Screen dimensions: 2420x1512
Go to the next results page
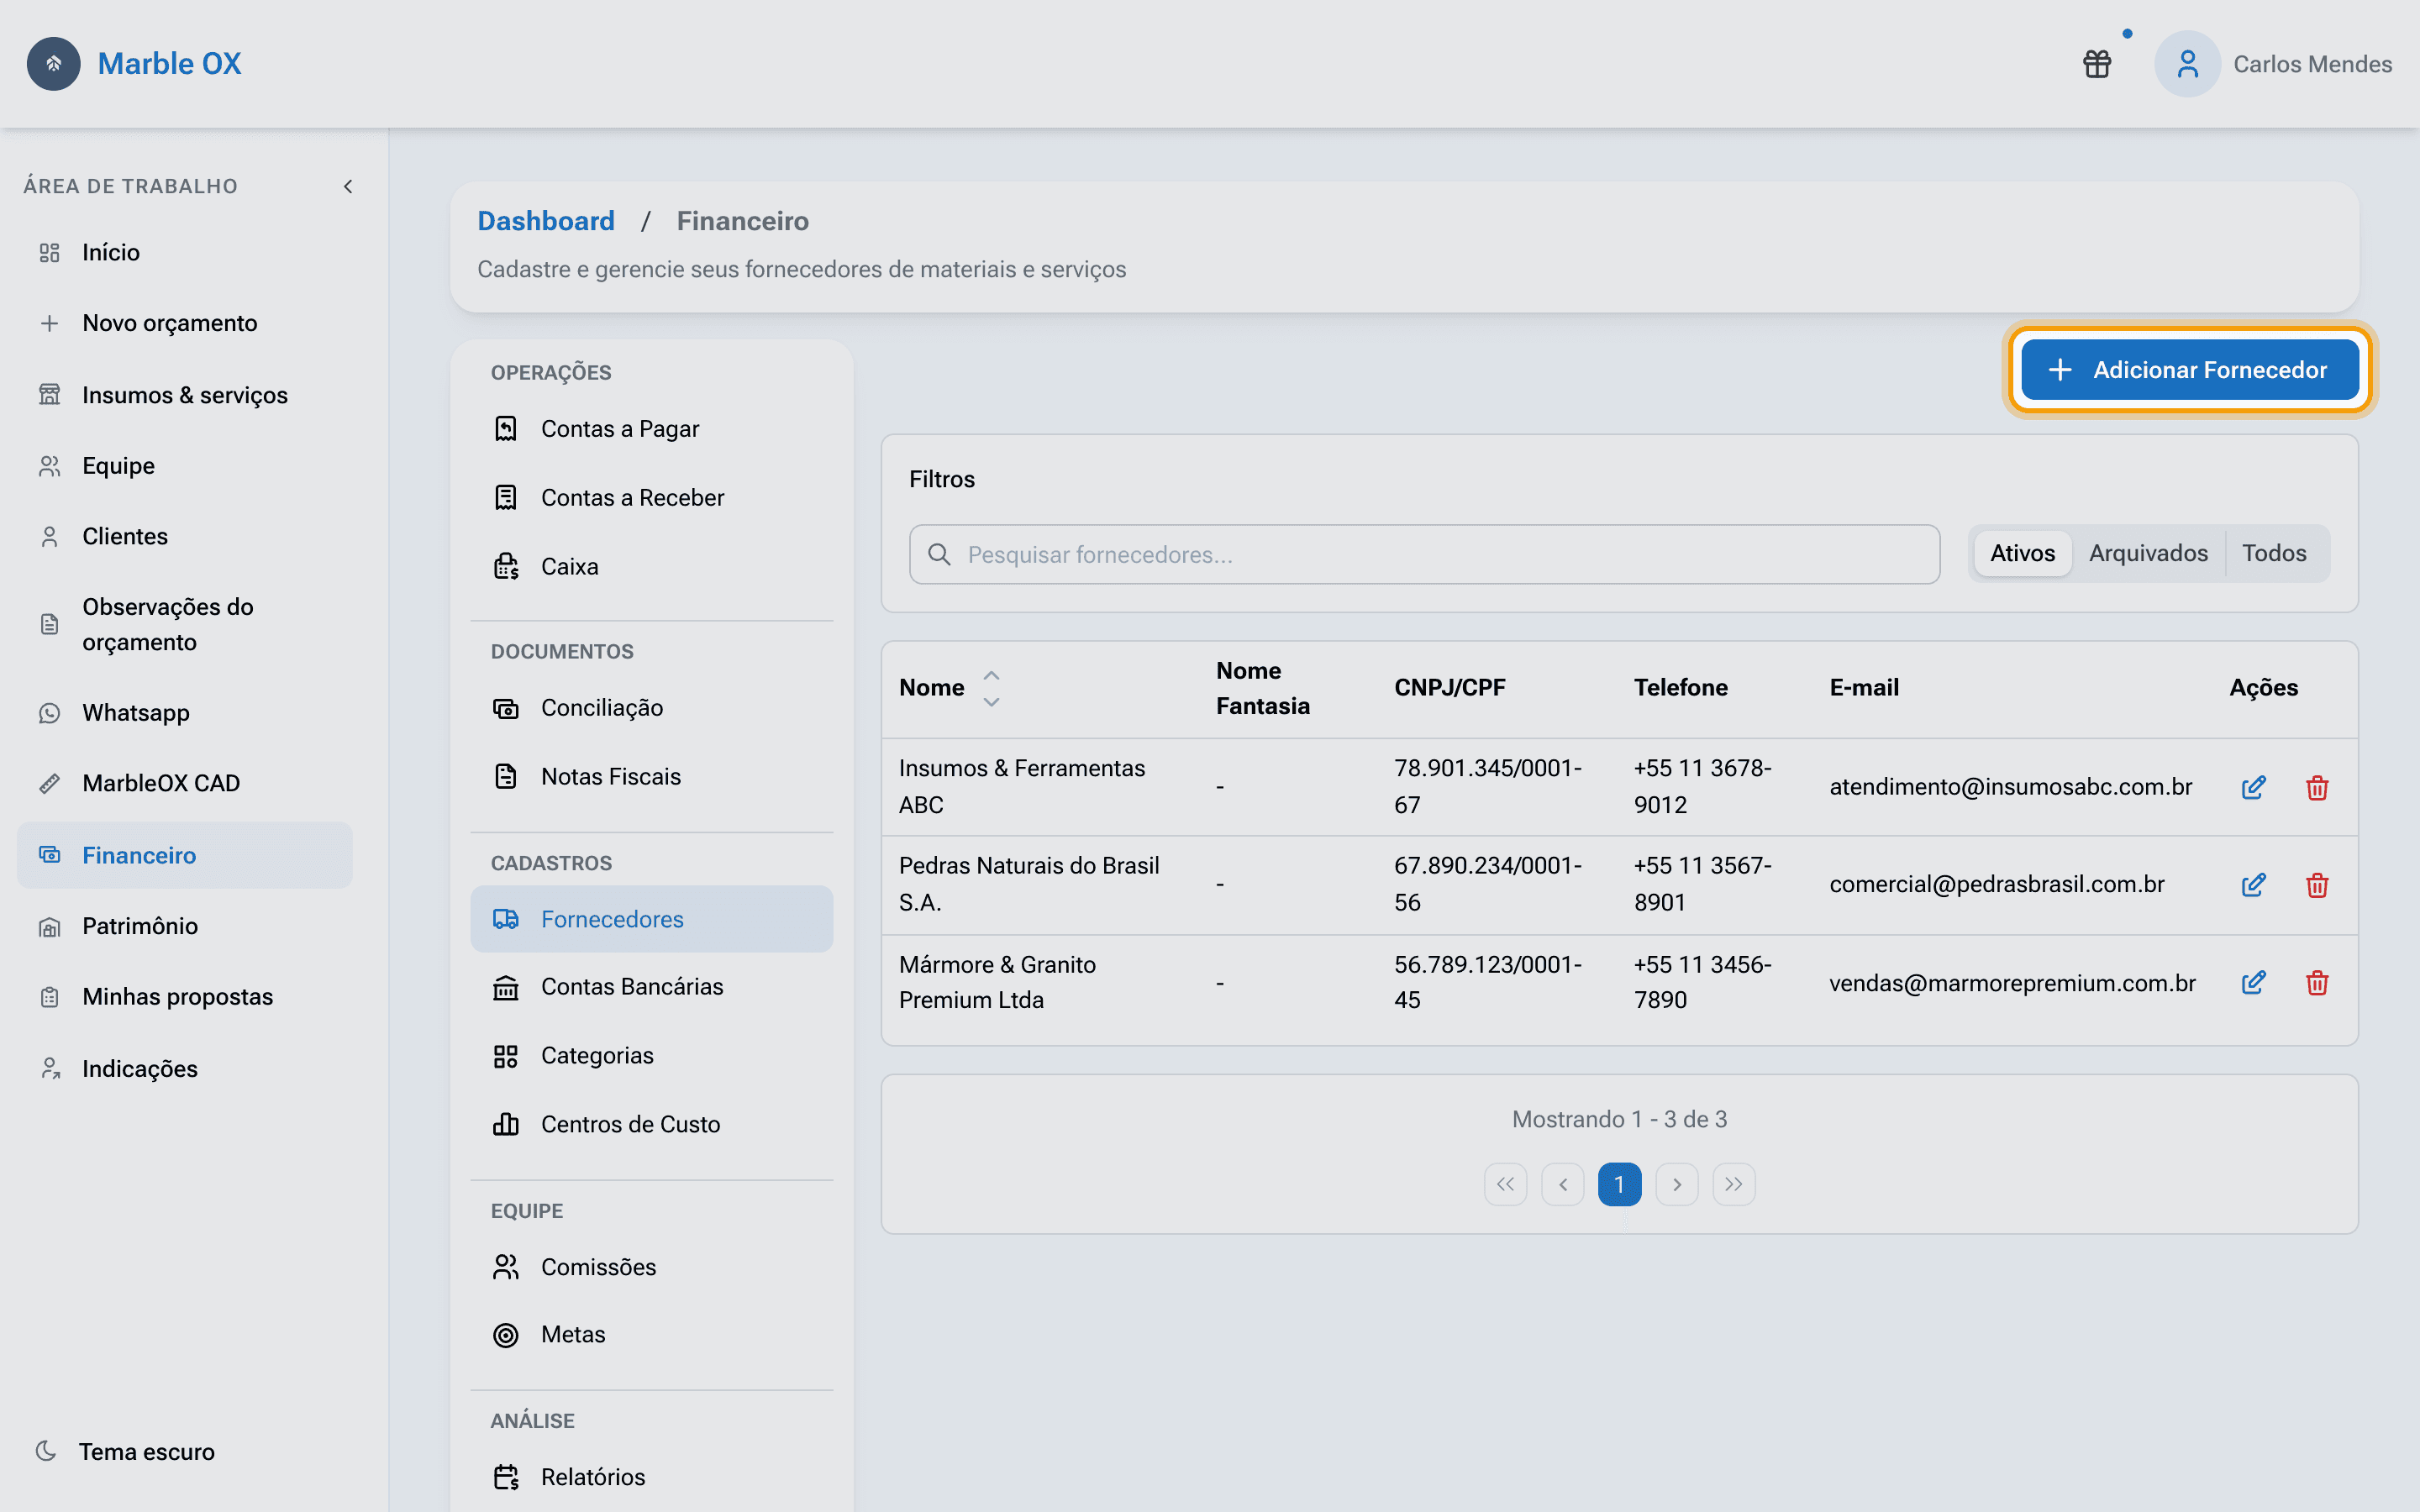tap(1676, 1184)
